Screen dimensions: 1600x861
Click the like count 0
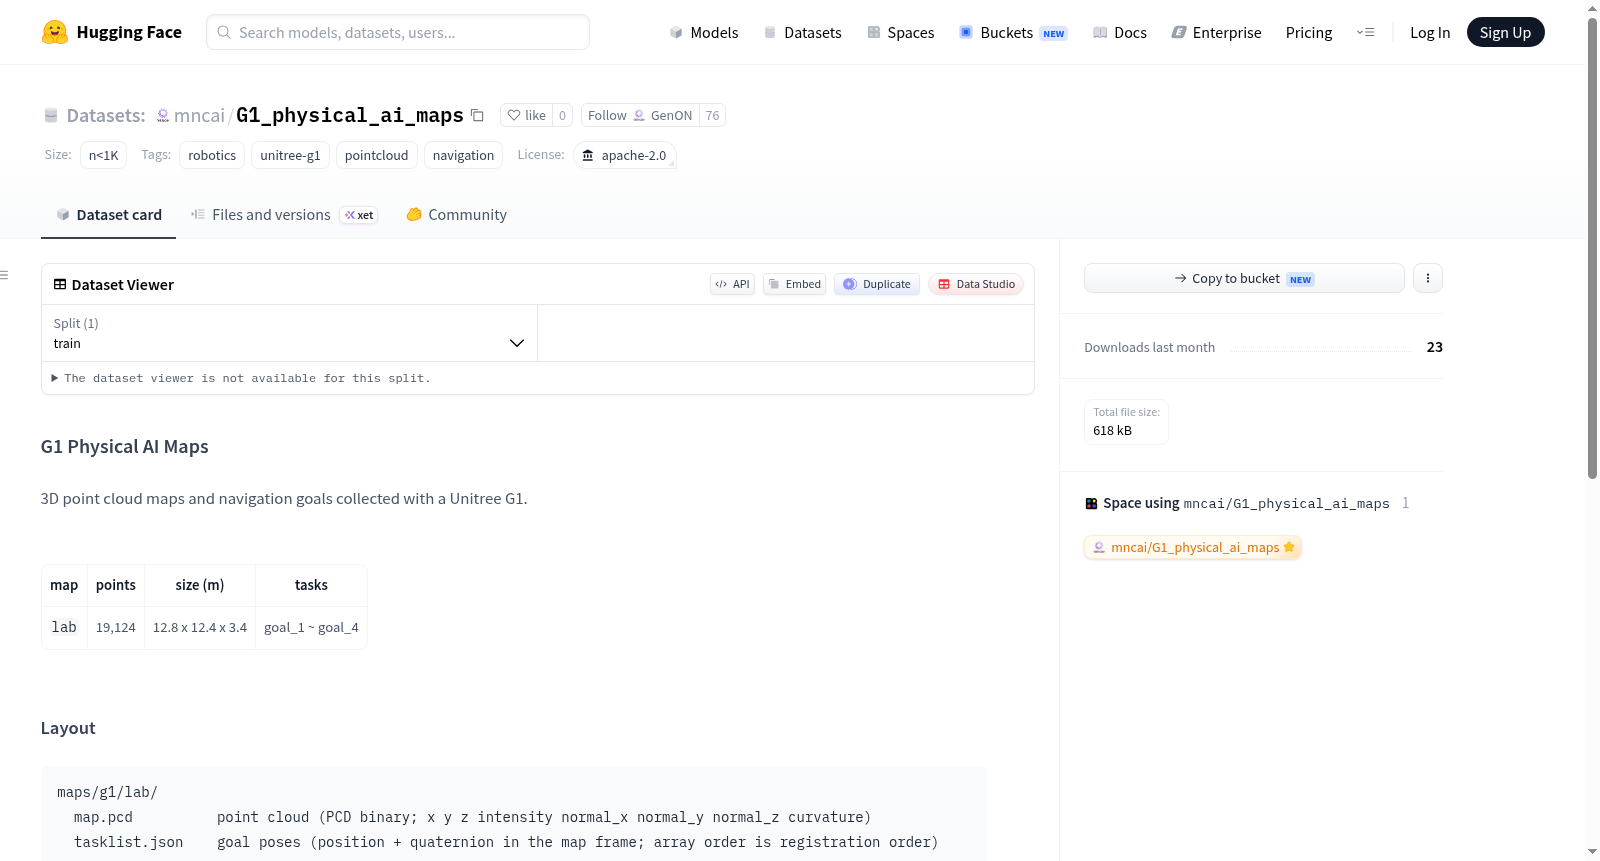[562, 115]
